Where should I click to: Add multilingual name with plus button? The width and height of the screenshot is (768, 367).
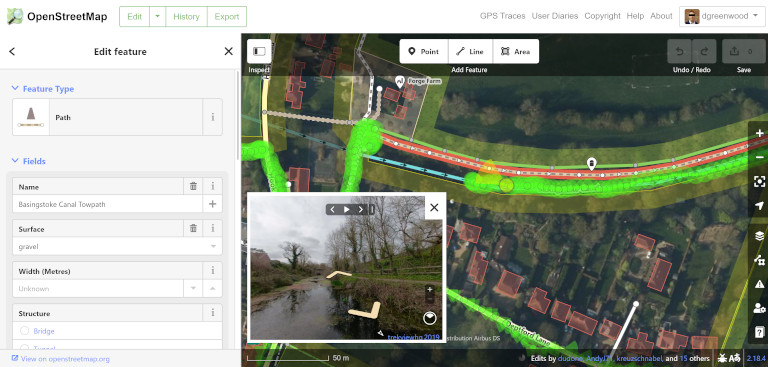[x=213, y=204]
